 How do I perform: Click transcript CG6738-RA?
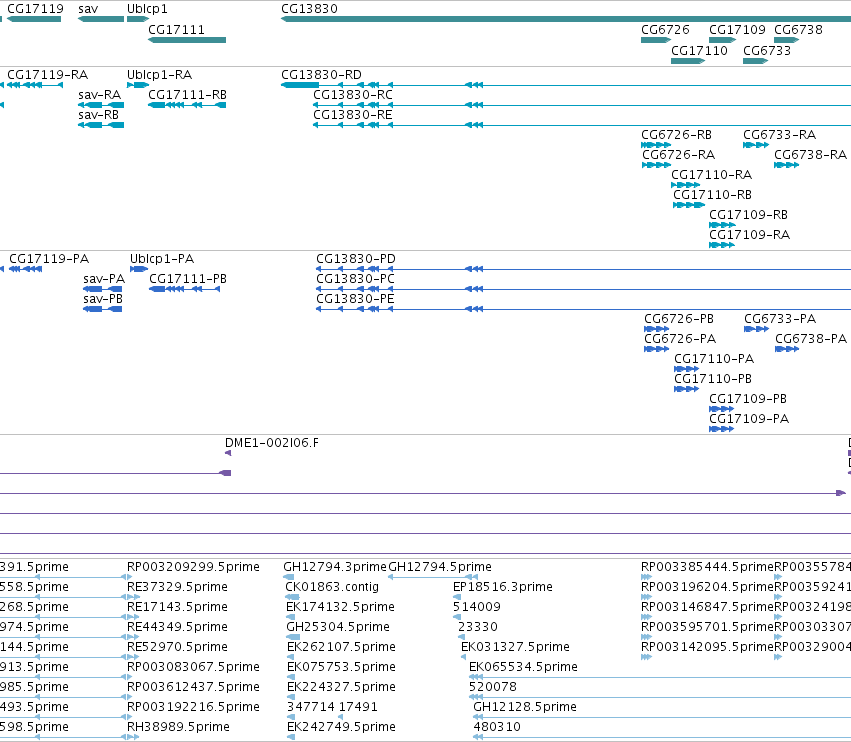click(x=810, y=155)
